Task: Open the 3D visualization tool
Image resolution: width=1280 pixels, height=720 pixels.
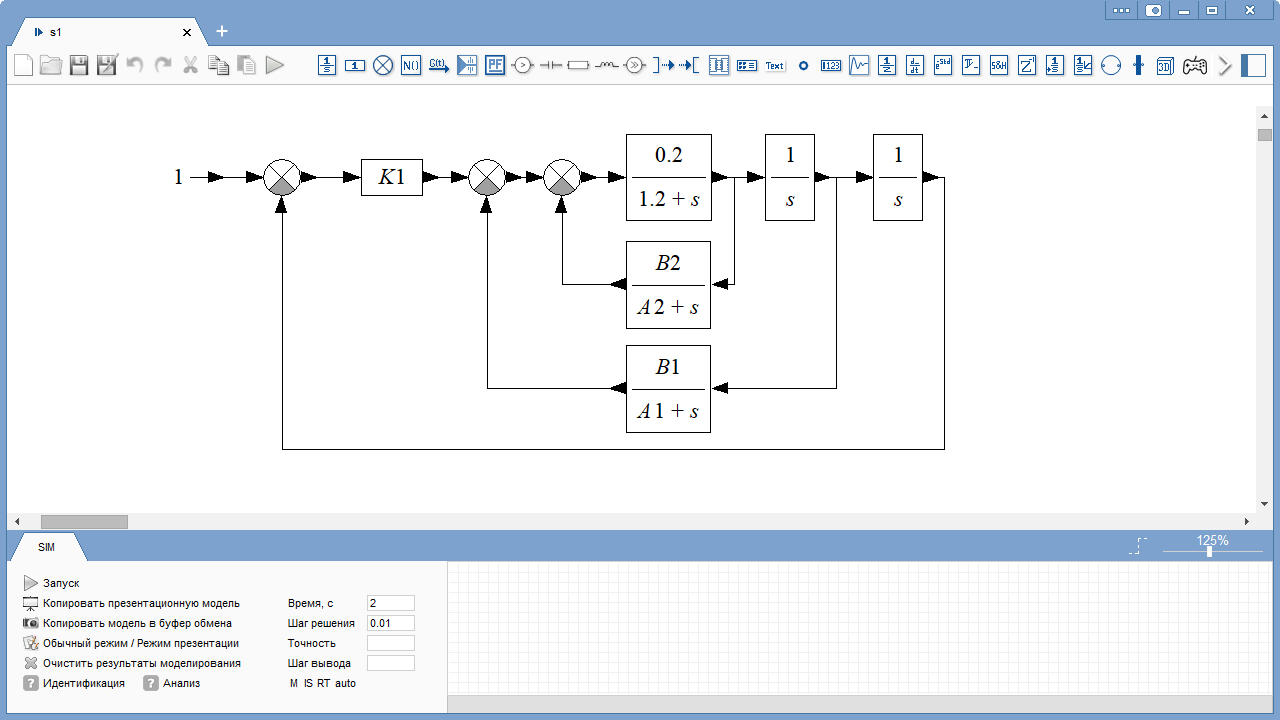Action: [1165, 66]
